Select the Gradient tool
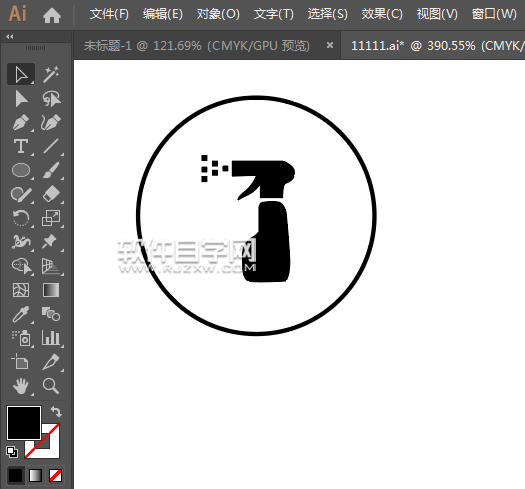 (51, 290)
